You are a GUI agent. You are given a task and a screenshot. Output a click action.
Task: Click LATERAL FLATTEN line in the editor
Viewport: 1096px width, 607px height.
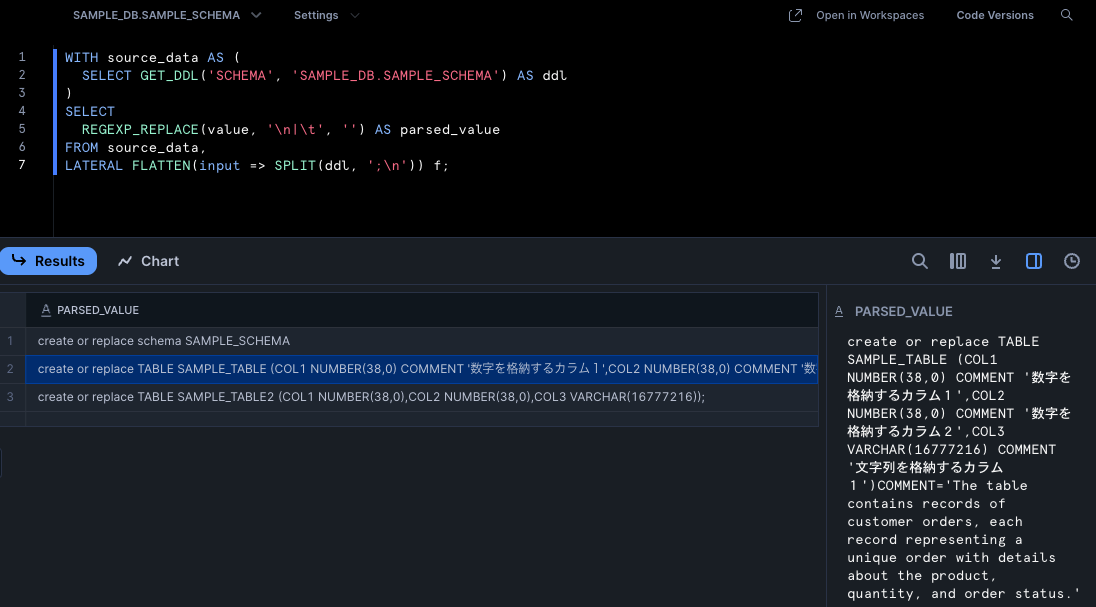point(257,166)
